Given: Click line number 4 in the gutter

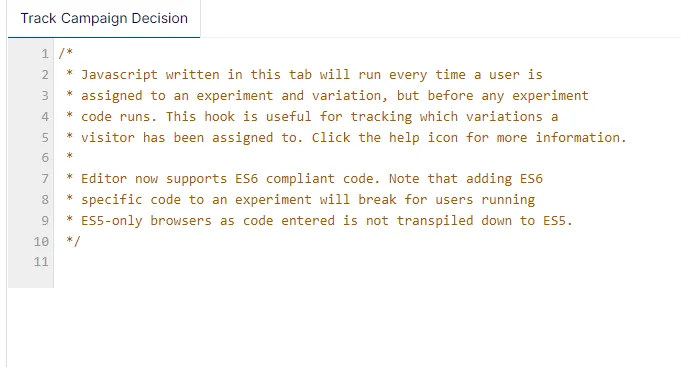Looking at the screenshot, I should tap(45, 117).
